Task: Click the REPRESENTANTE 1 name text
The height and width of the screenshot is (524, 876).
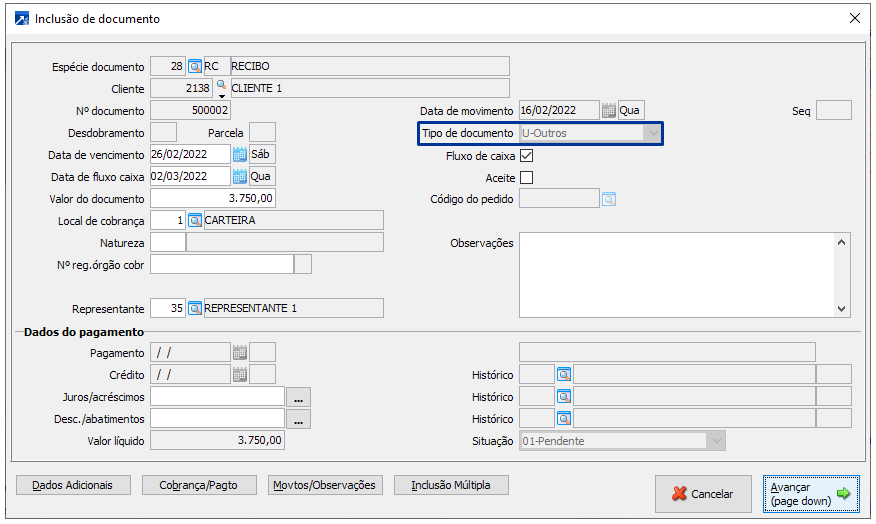Action: (250, 308)
